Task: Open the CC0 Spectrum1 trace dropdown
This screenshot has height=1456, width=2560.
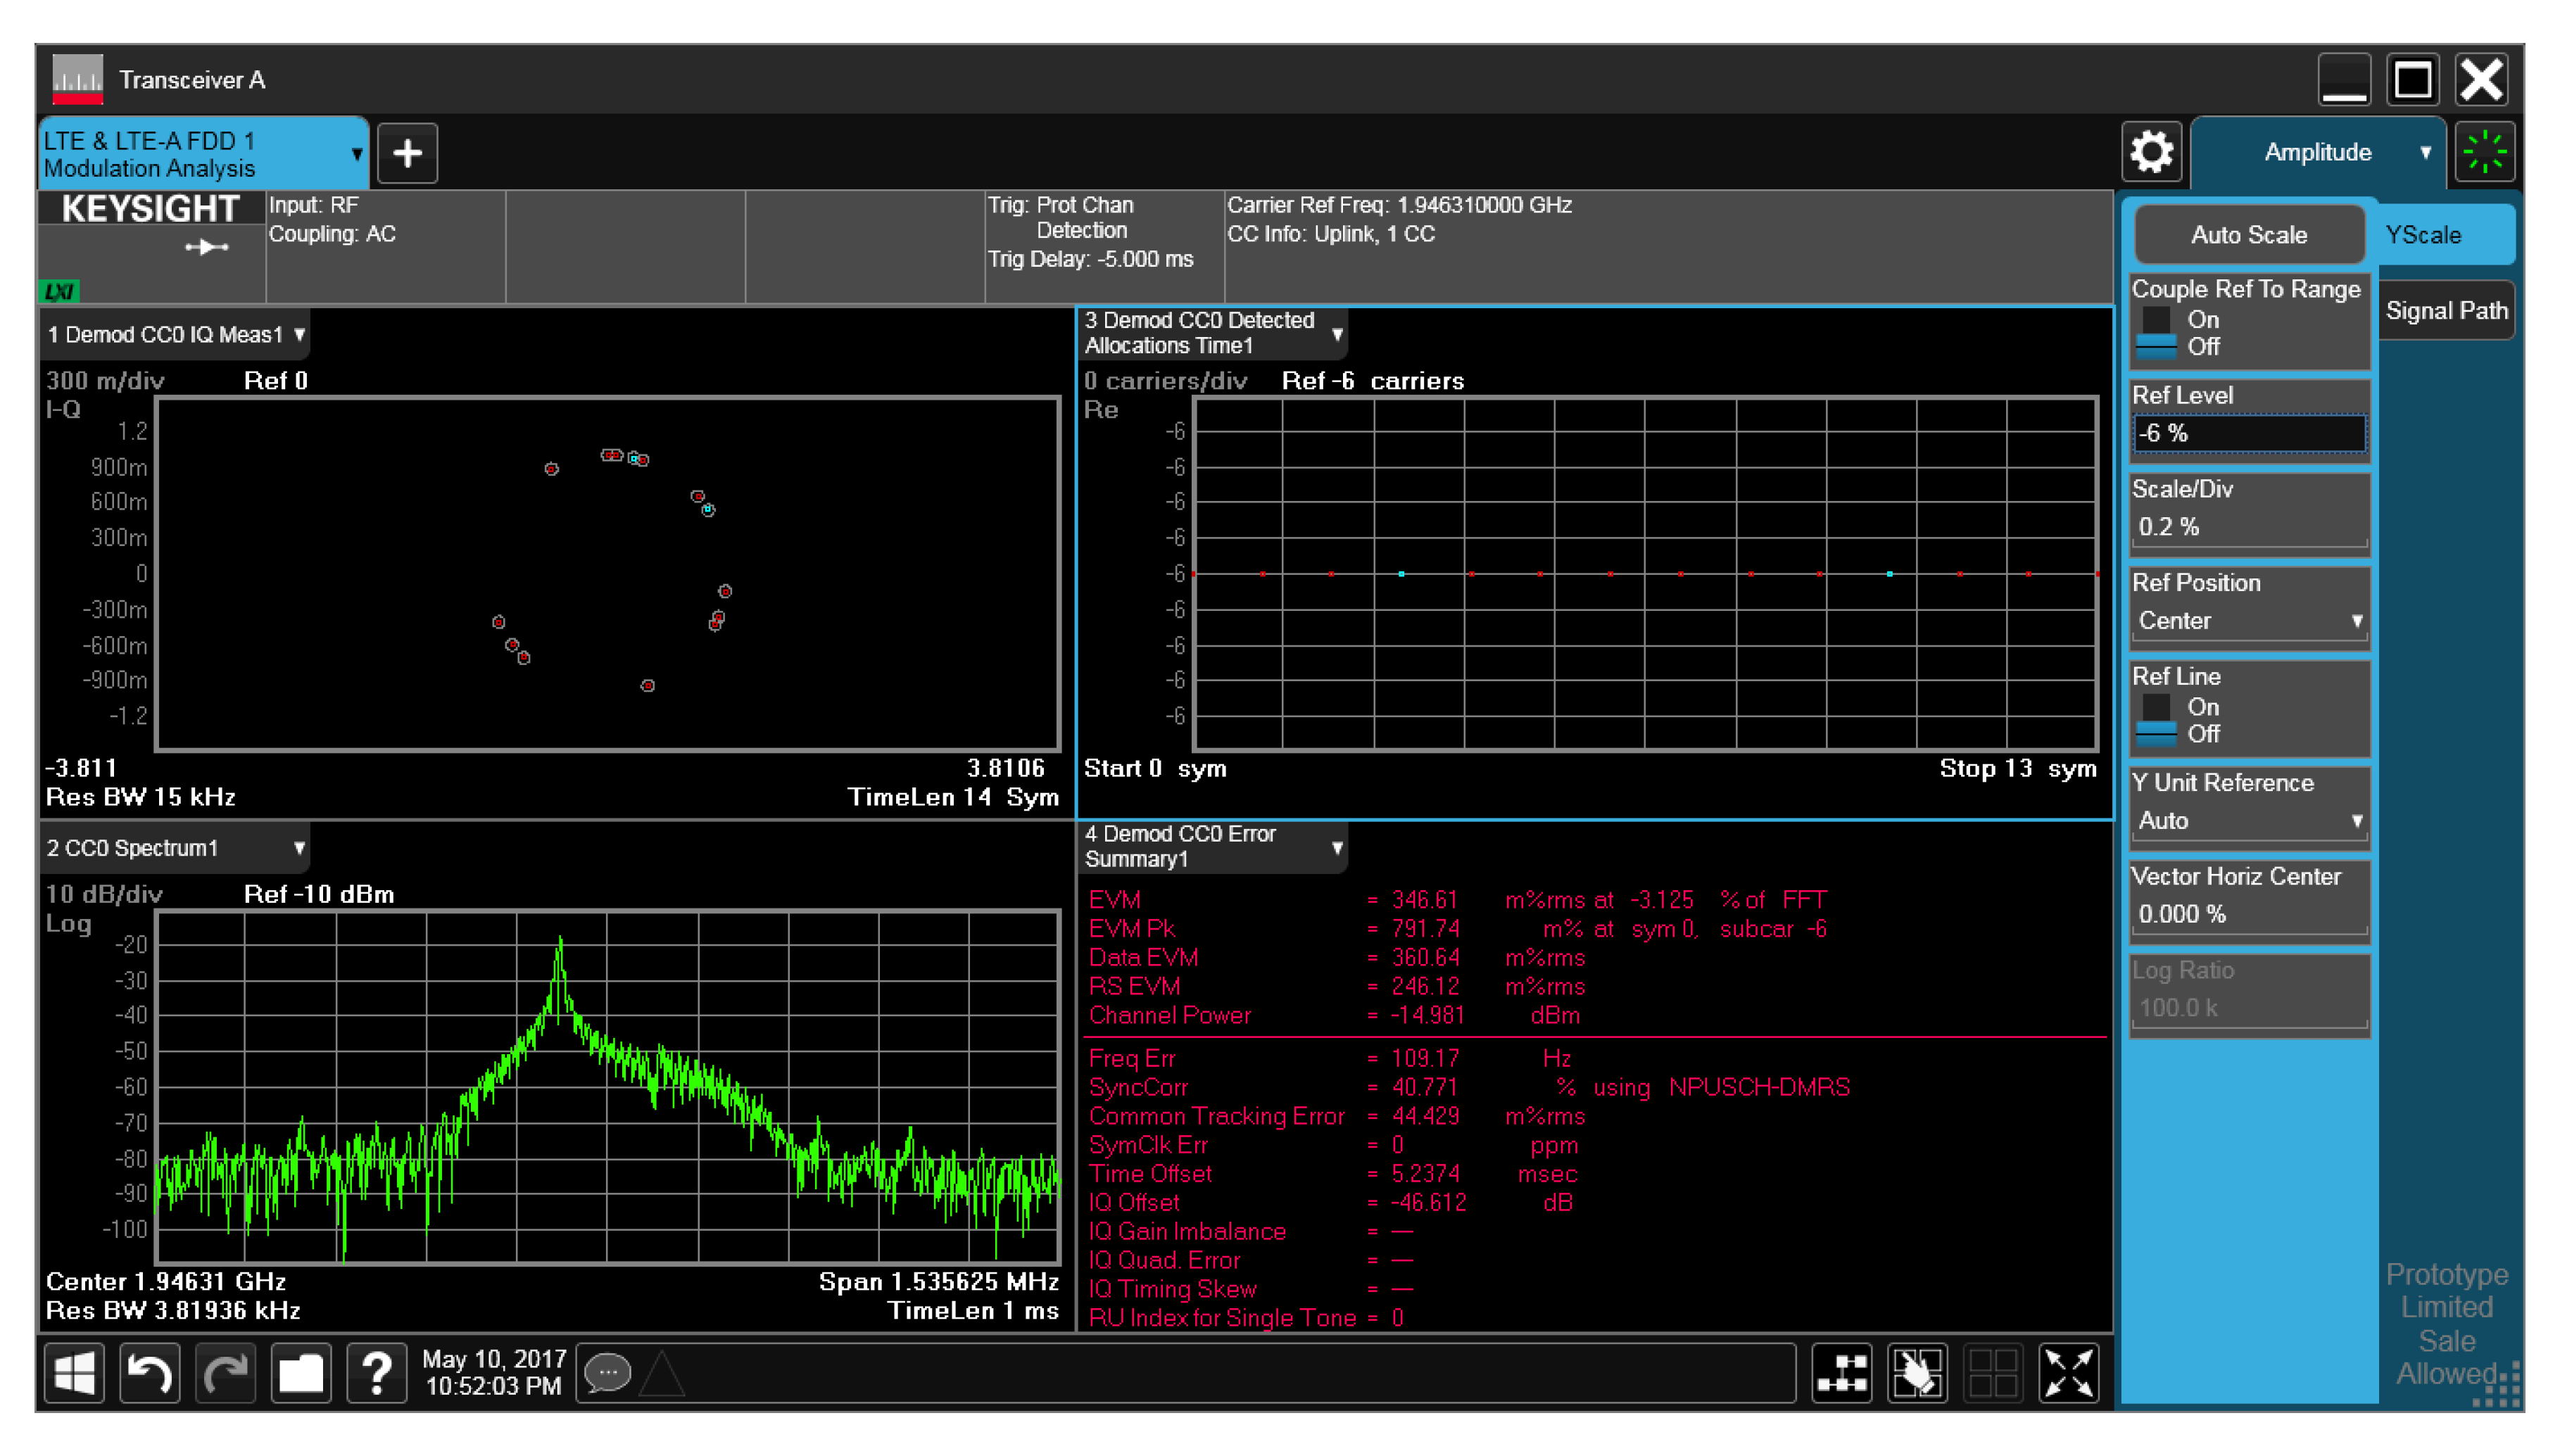Action: (300, 847)
